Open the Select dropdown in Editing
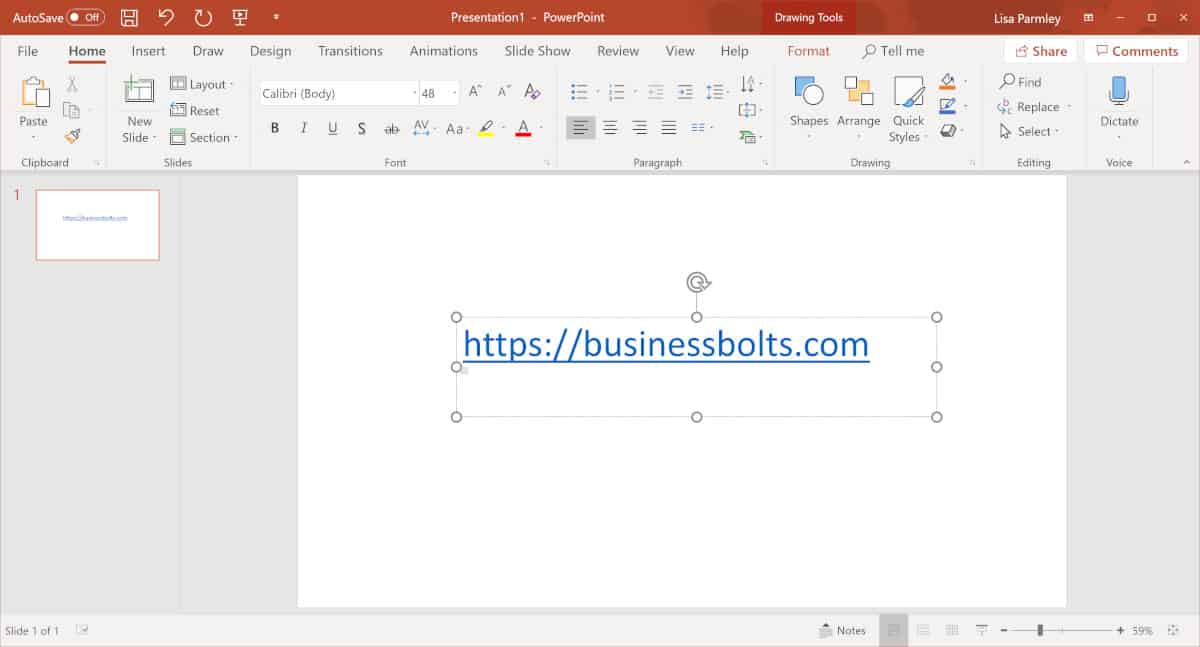 point(1029,131)
